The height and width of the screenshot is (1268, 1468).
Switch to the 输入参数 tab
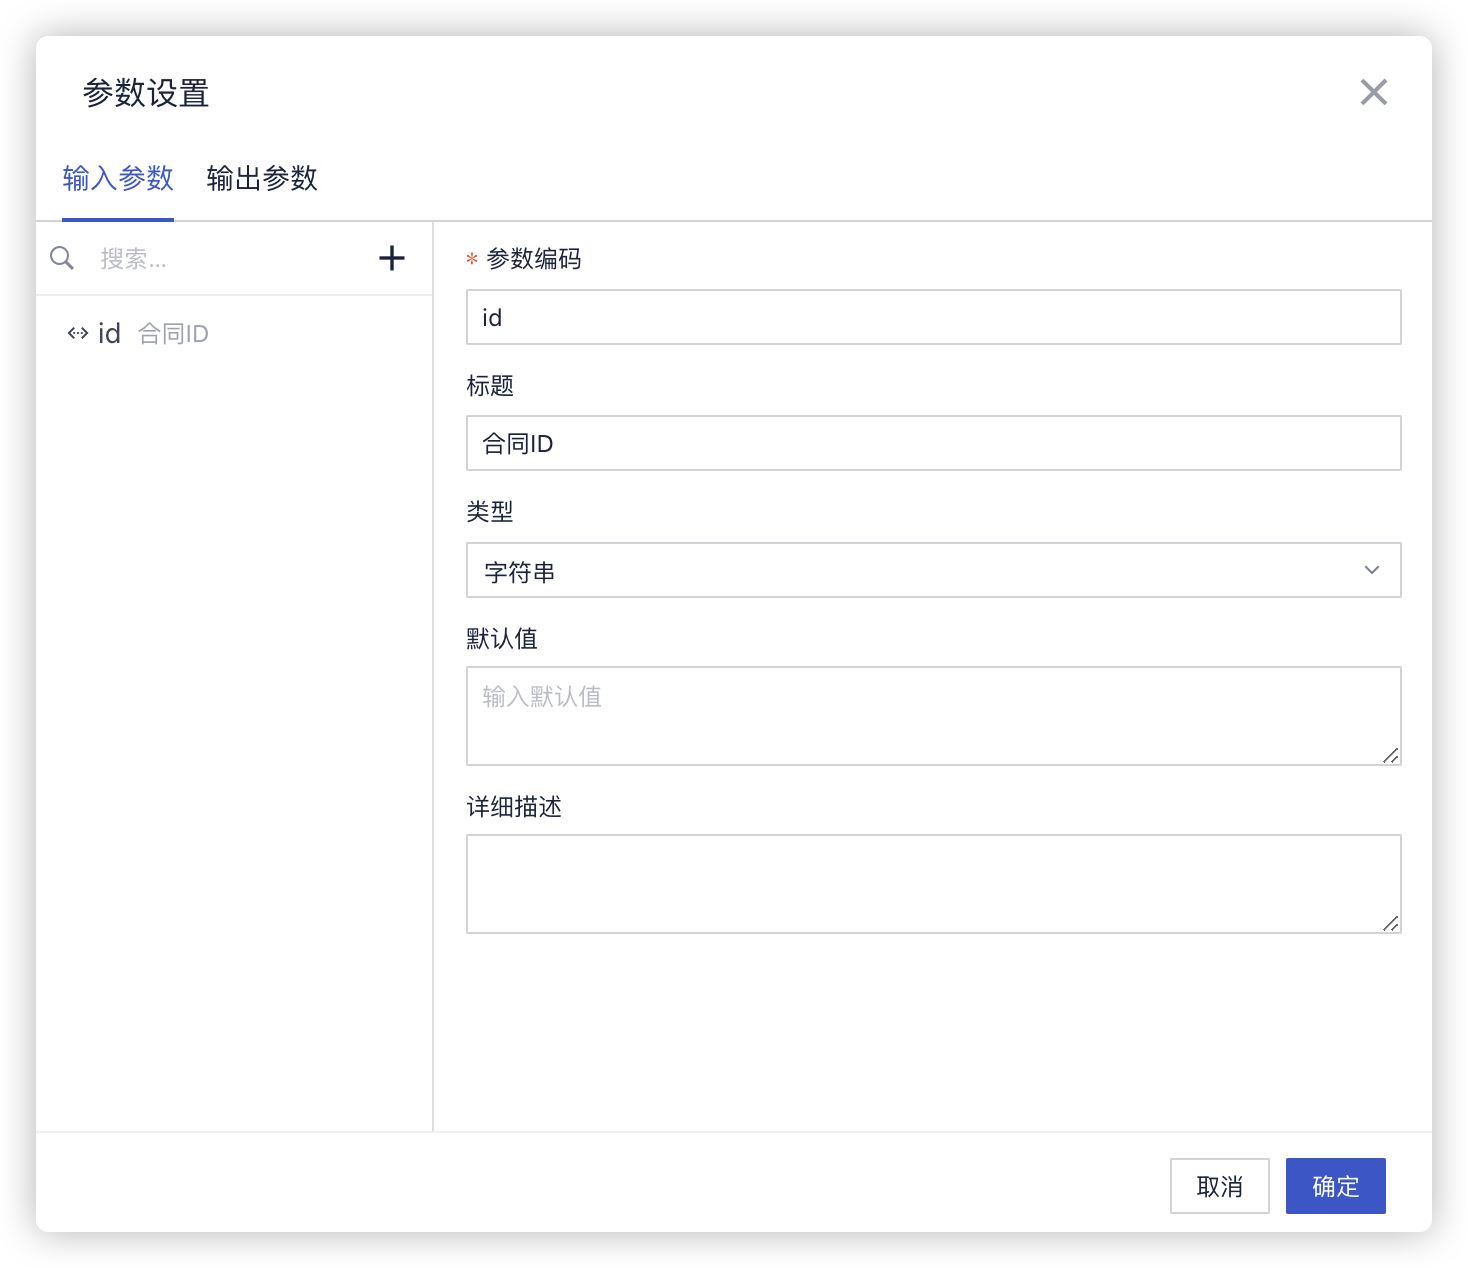pos(118,179)
